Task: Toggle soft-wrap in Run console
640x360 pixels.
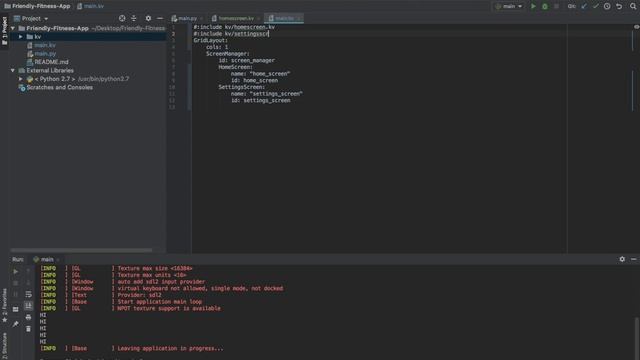Action: (x=28, y=294)
